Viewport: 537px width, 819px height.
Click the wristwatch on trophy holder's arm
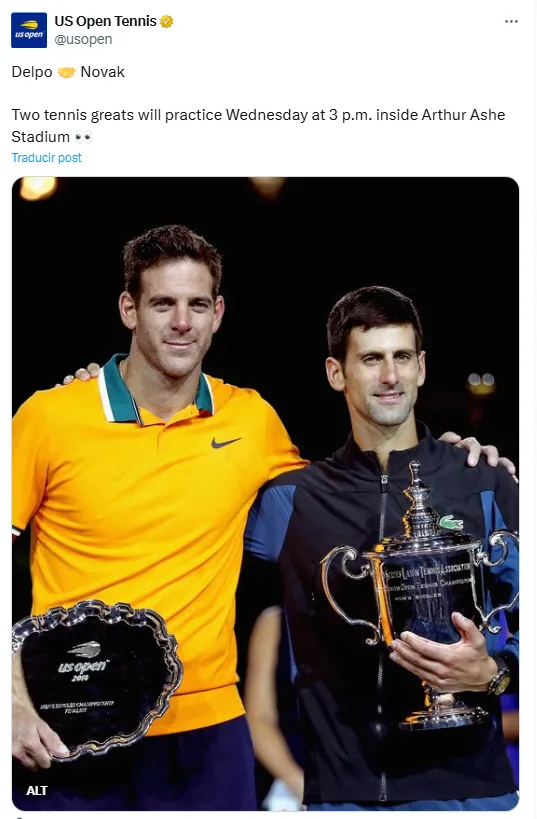coord(500,677)
